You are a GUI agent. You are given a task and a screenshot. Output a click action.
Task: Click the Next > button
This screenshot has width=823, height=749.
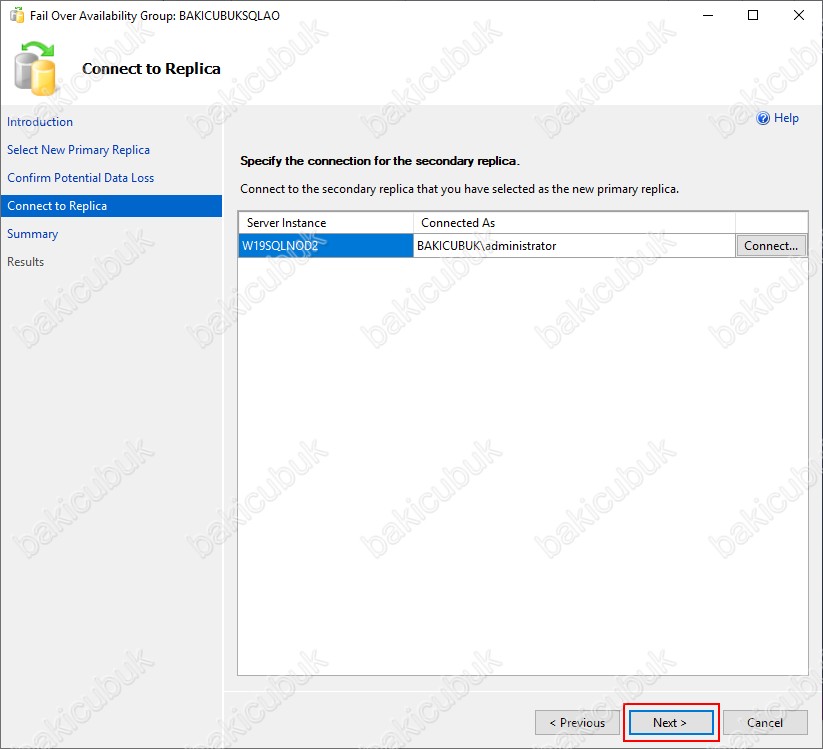click(670, 723)
